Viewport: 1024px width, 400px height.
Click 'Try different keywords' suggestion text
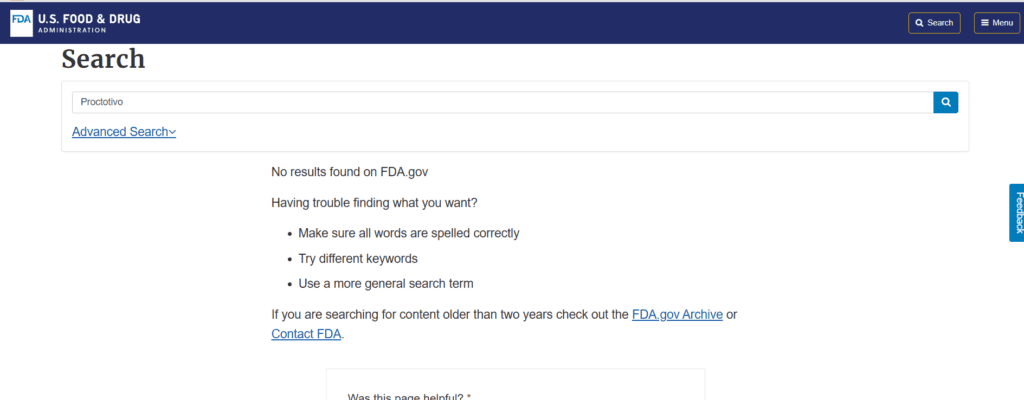358,258
